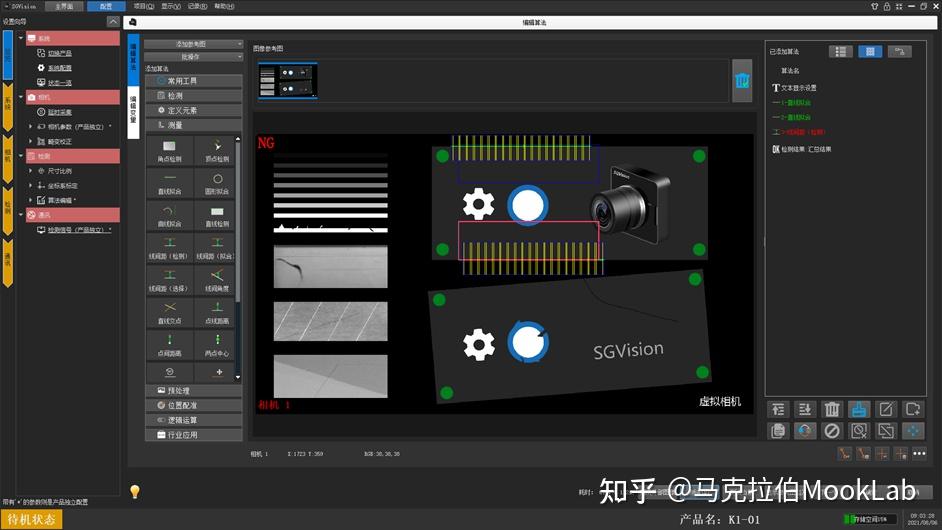
Task: Expand 相机参数 (产品独立) node
Action: point(31,127)
